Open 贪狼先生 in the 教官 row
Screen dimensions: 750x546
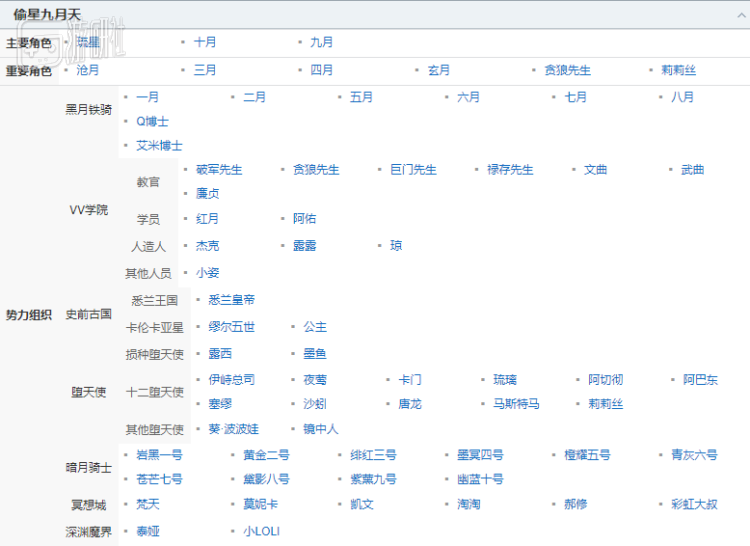coord(316,170)
